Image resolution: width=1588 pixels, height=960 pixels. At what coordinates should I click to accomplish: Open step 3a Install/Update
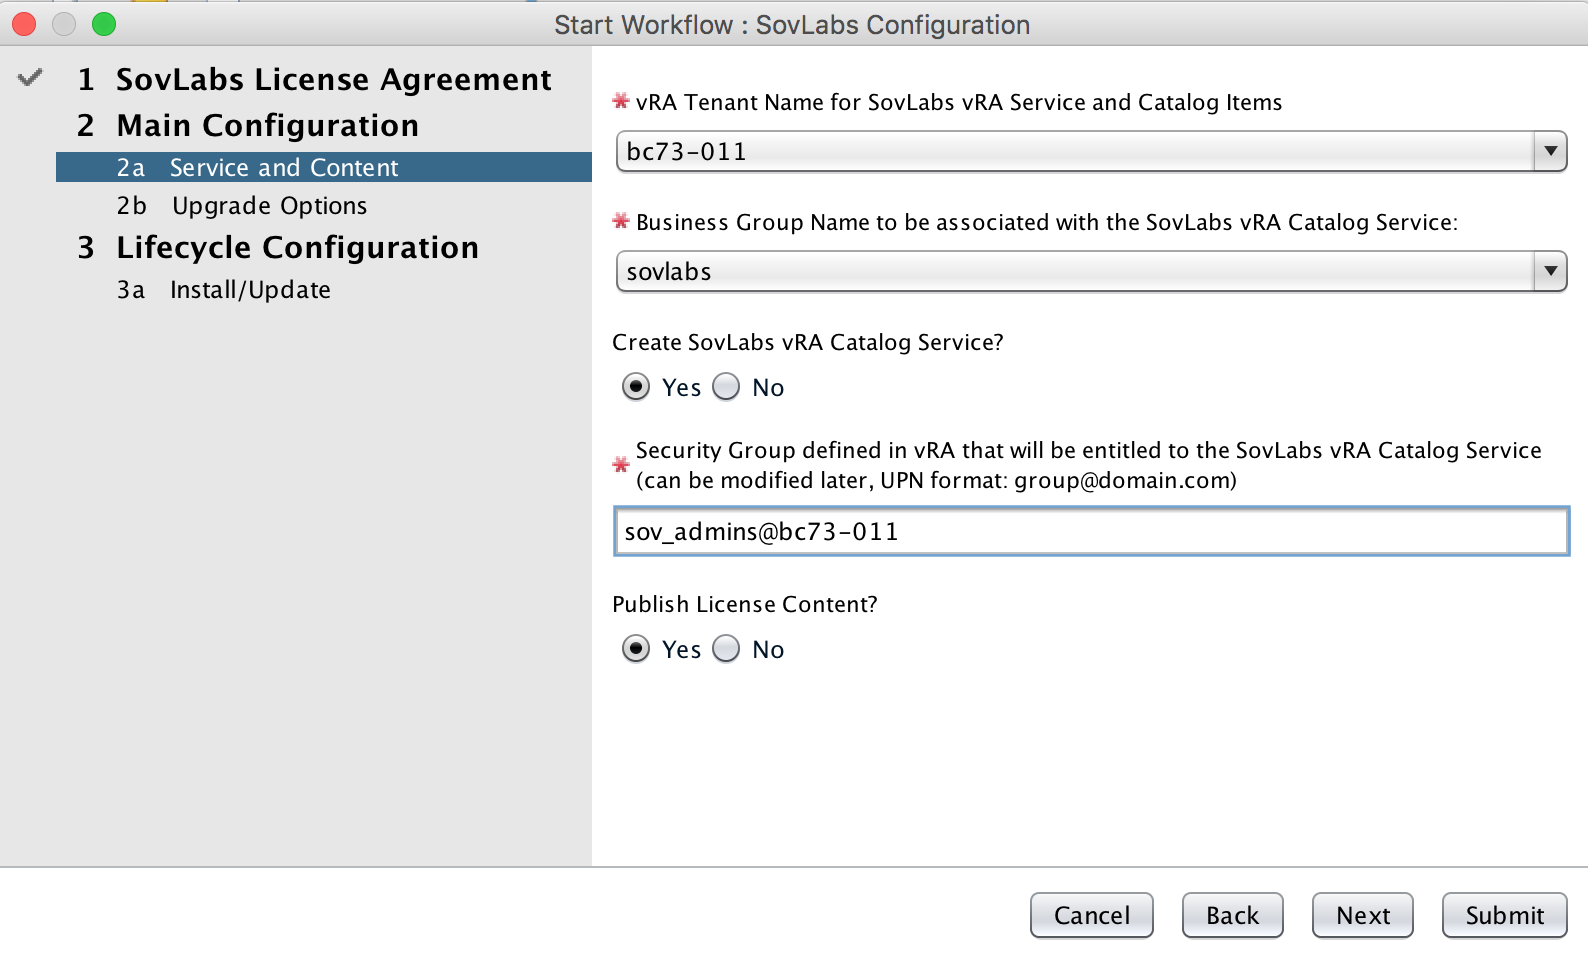pos(224,289)
